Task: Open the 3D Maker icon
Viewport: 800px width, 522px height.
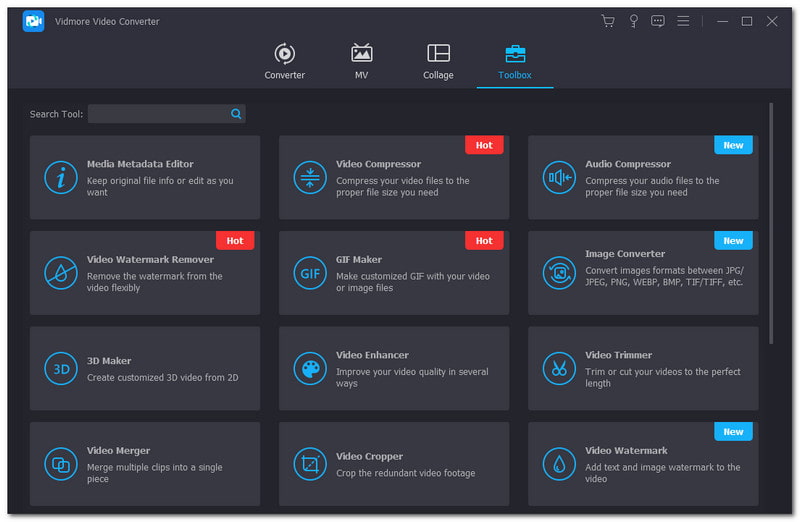Action: tap(61, 368)
